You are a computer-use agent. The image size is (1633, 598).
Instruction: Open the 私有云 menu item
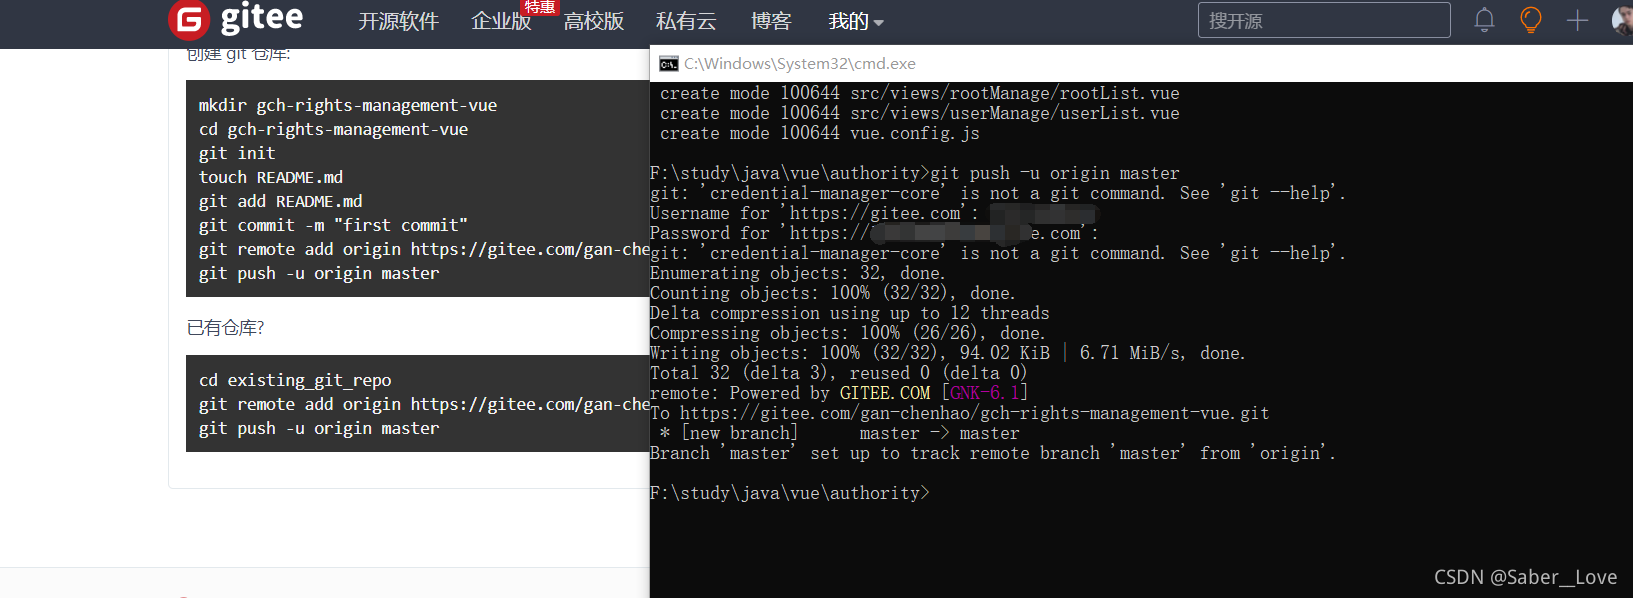[x=686, y=21]
